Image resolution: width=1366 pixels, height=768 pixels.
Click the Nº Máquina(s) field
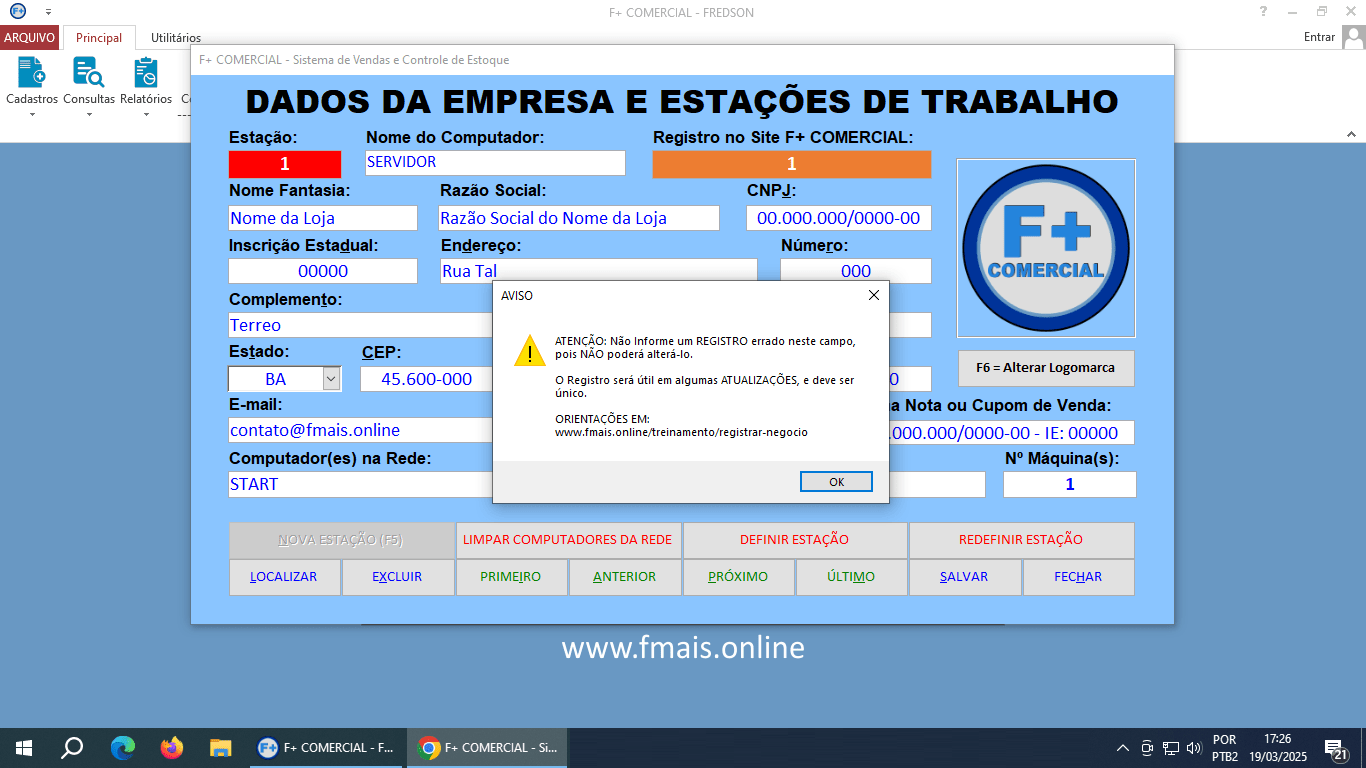point(1070,484)
